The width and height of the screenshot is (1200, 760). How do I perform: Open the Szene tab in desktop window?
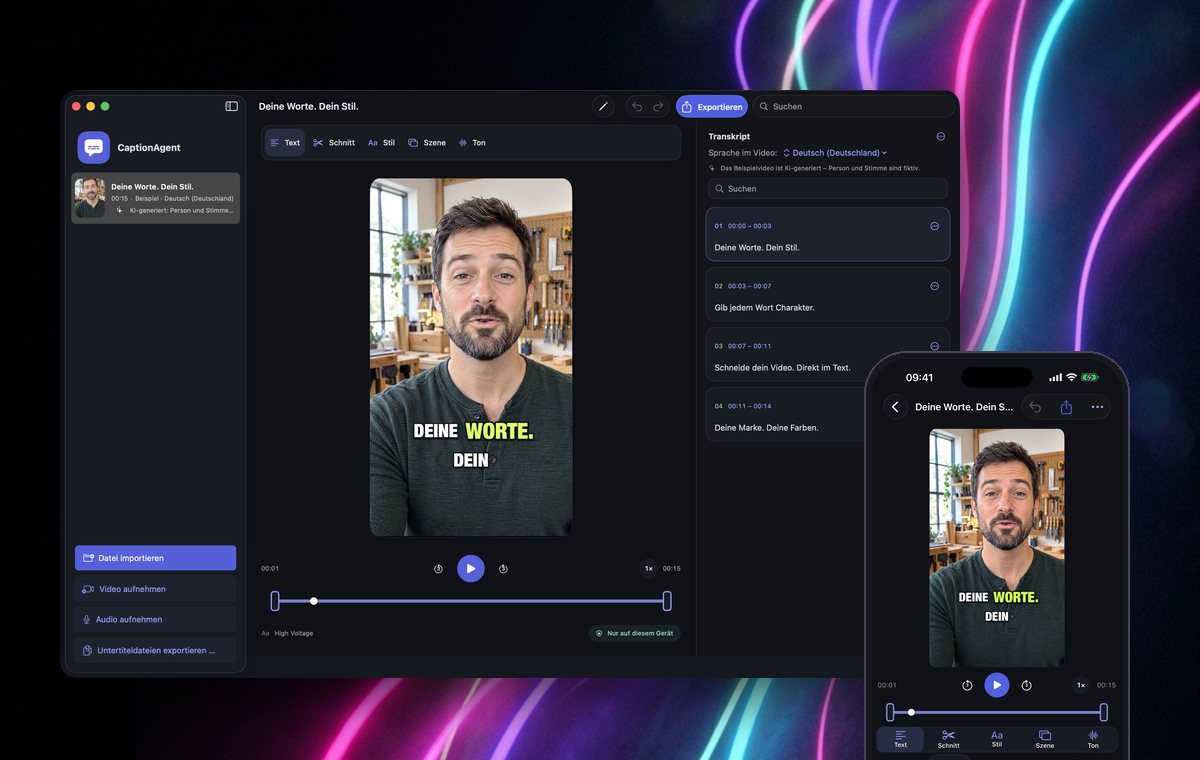click(427, 143)
